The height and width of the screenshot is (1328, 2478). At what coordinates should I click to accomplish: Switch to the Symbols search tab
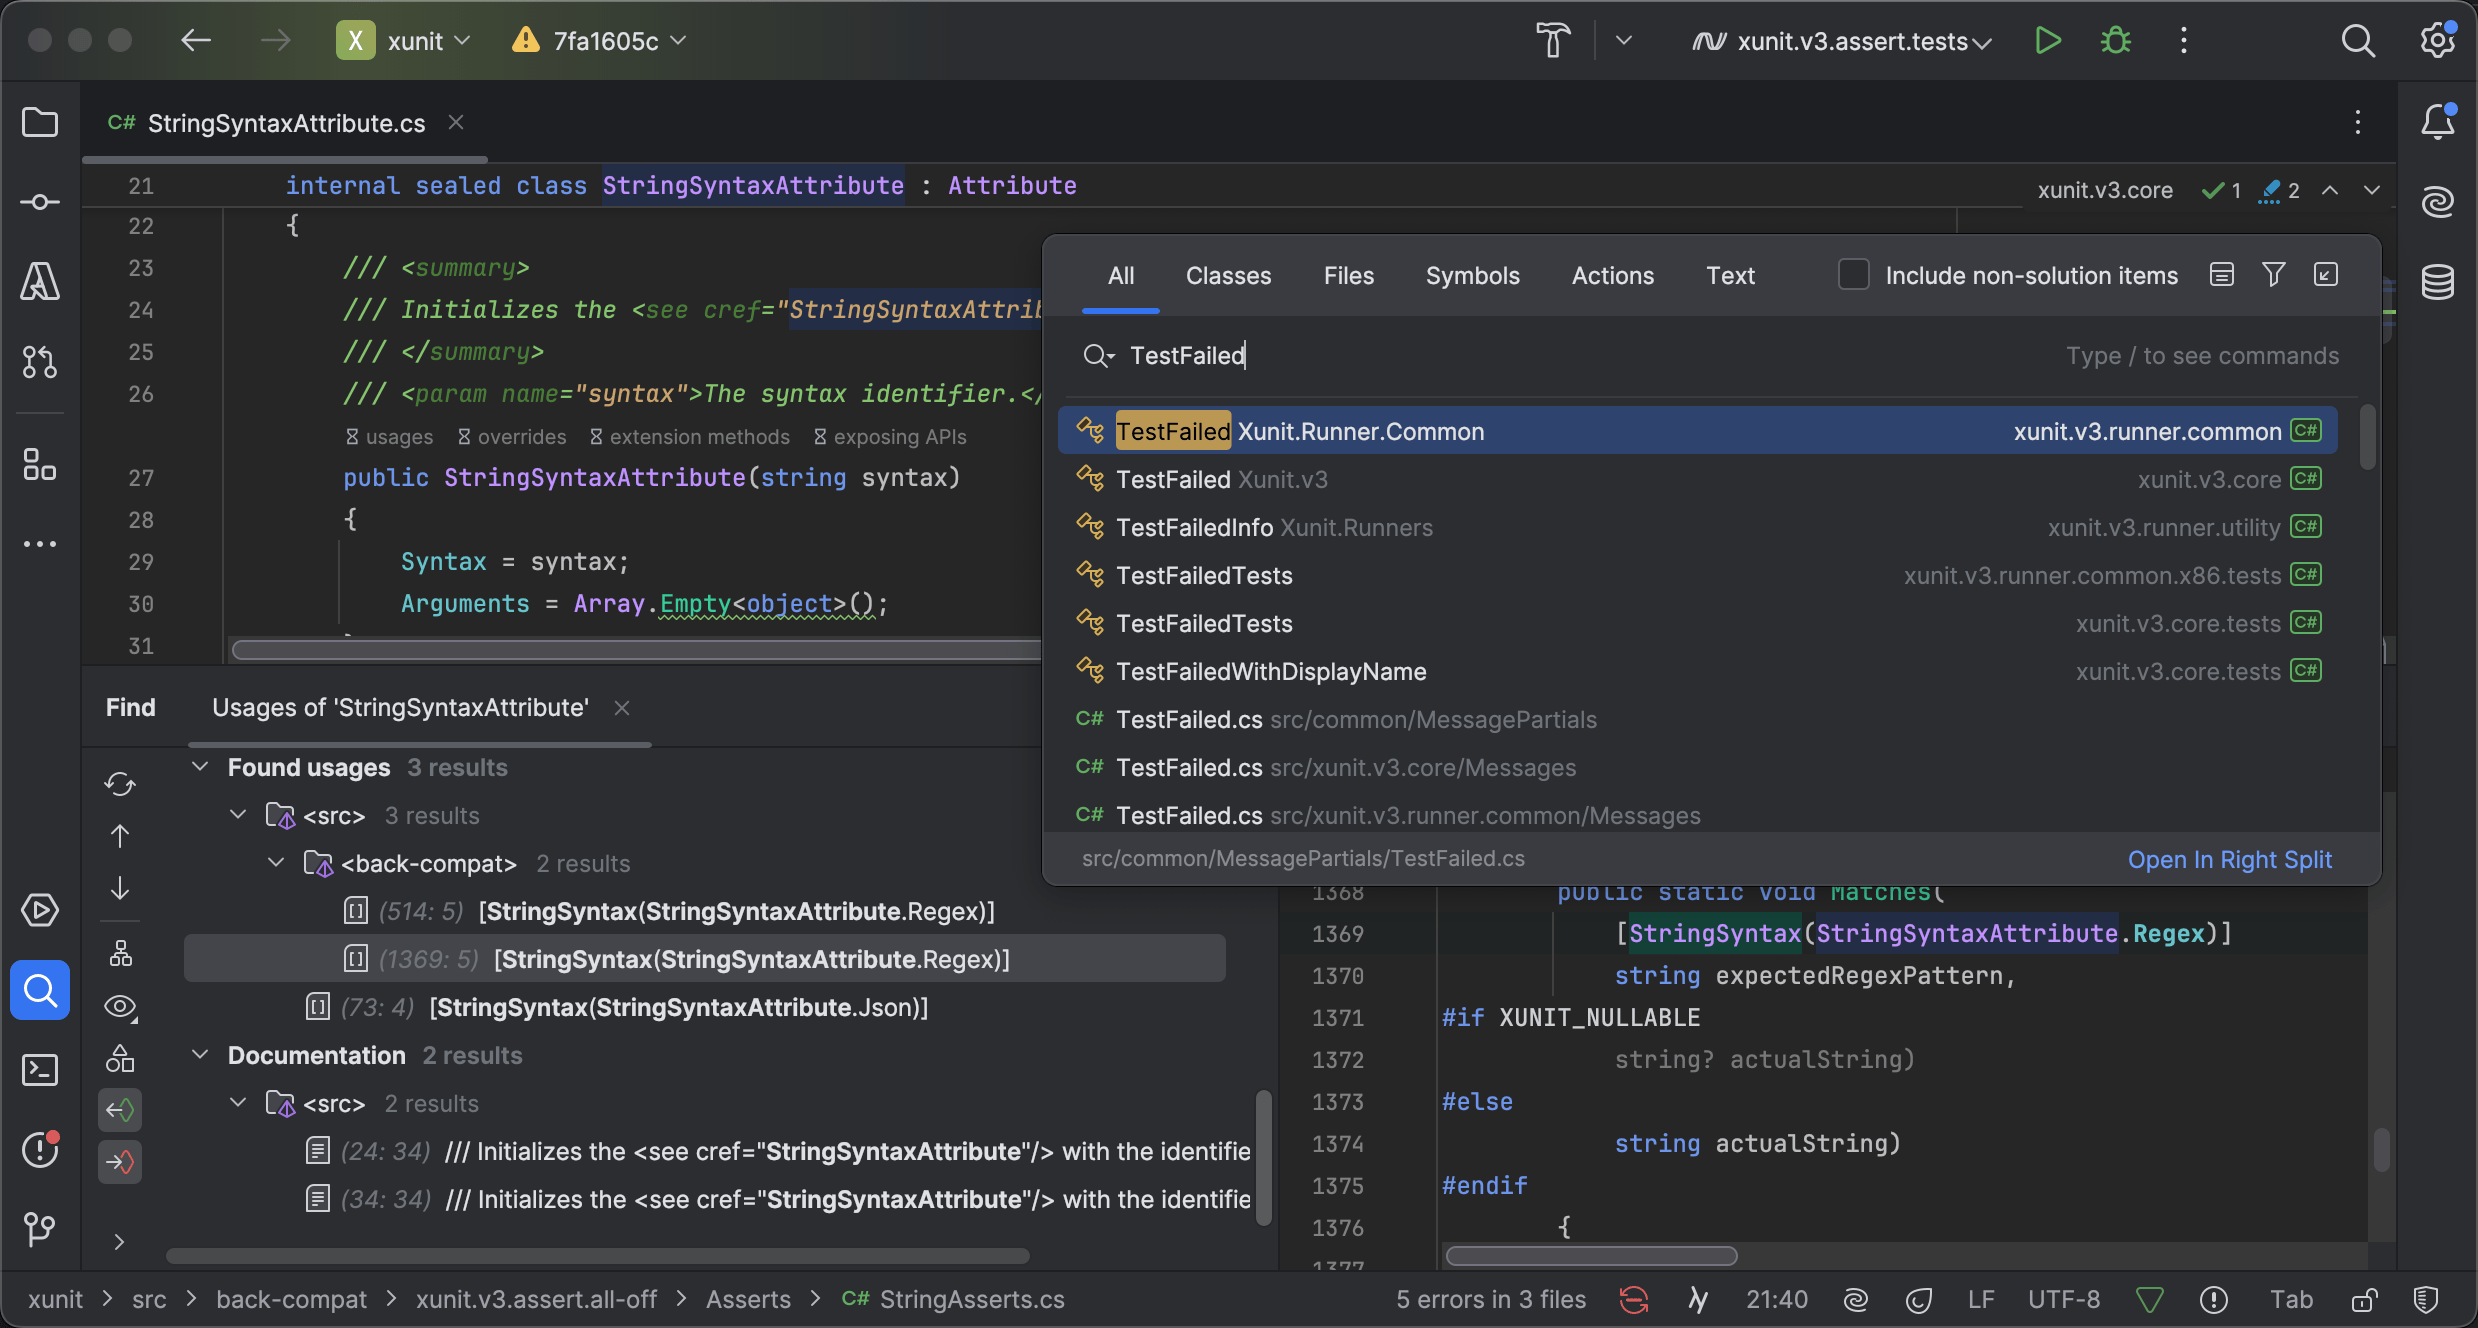point(1472,275)
